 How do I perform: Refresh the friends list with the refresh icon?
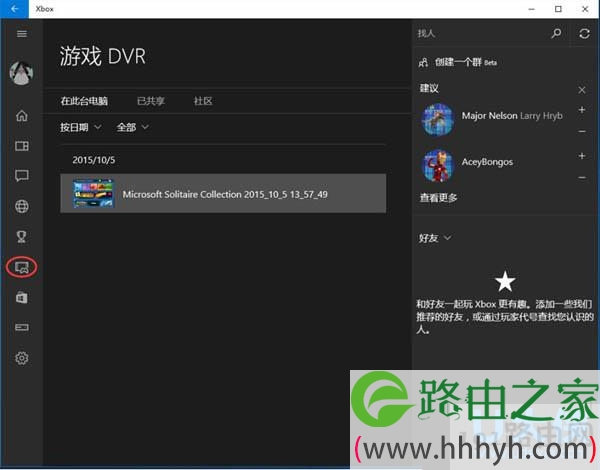584,34
